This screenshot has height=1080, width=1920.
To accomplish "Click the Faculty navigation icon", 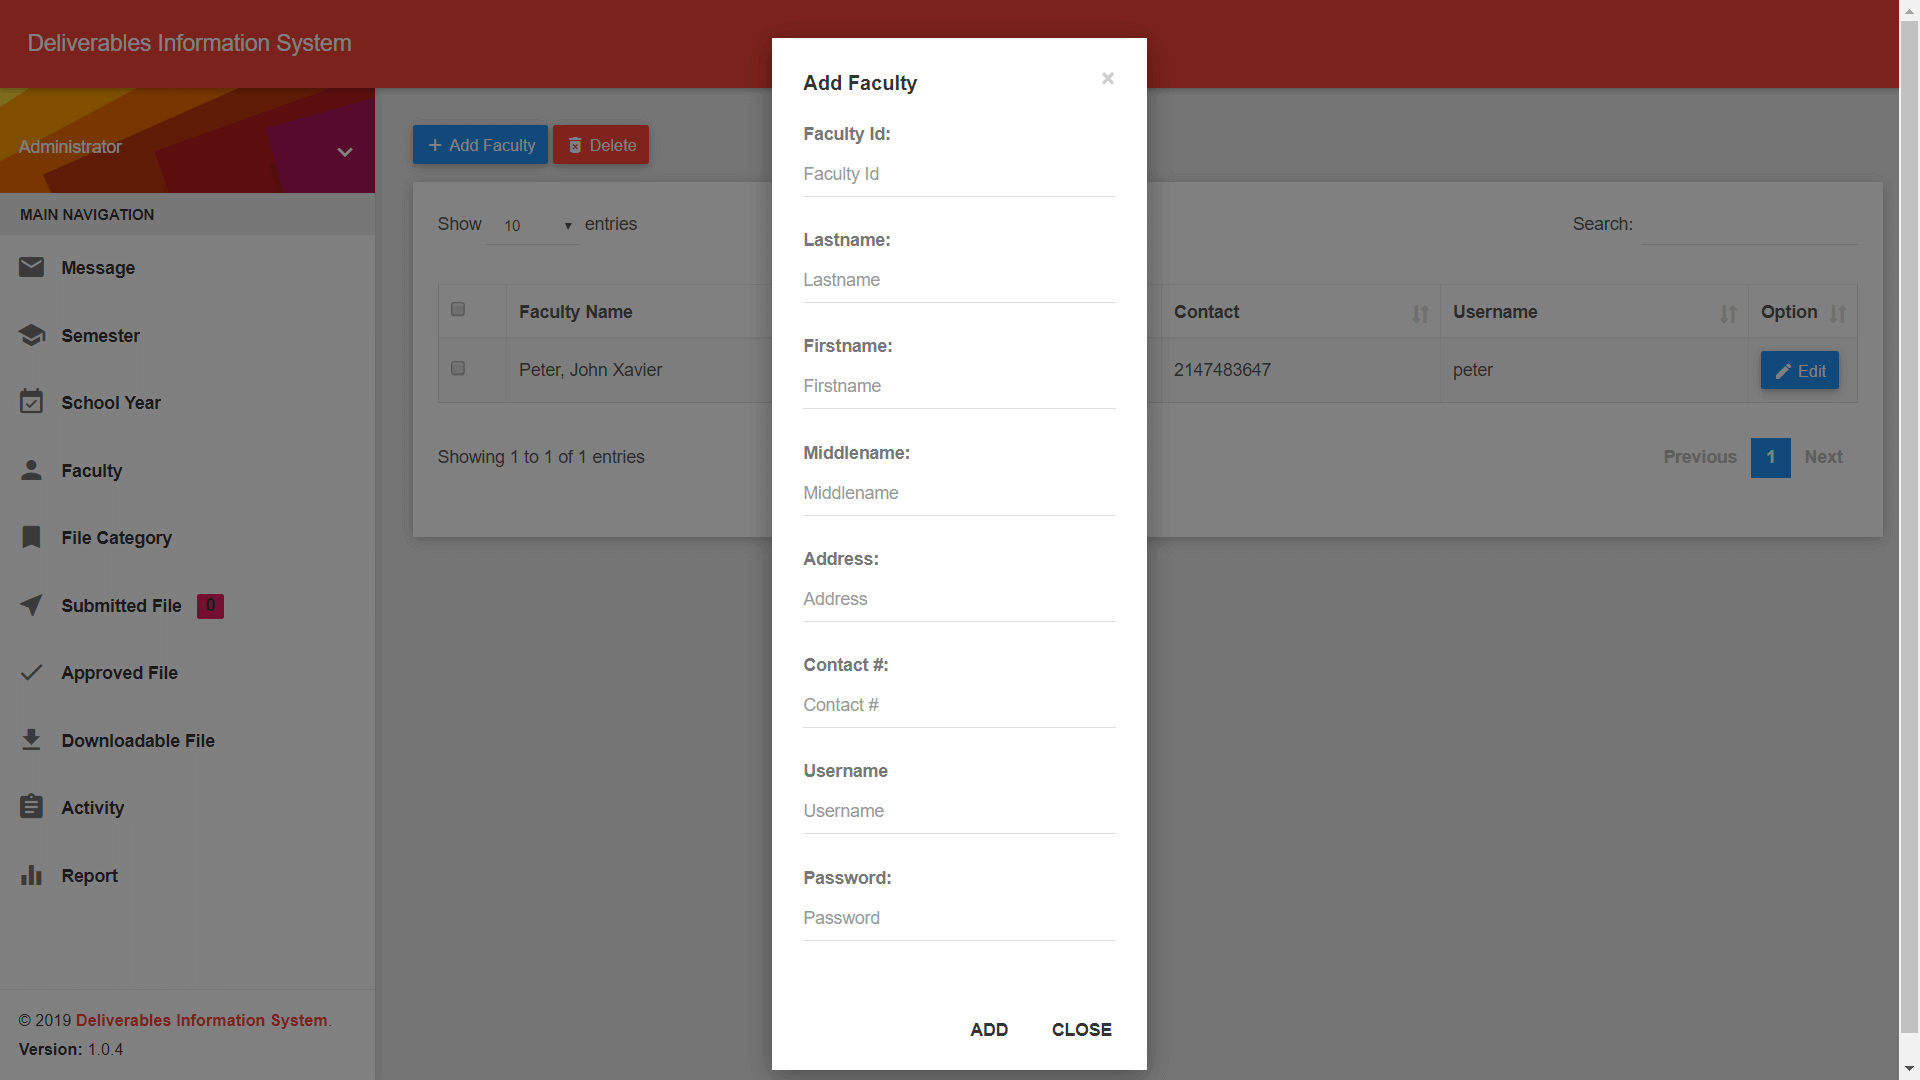I will click(32, 469).
